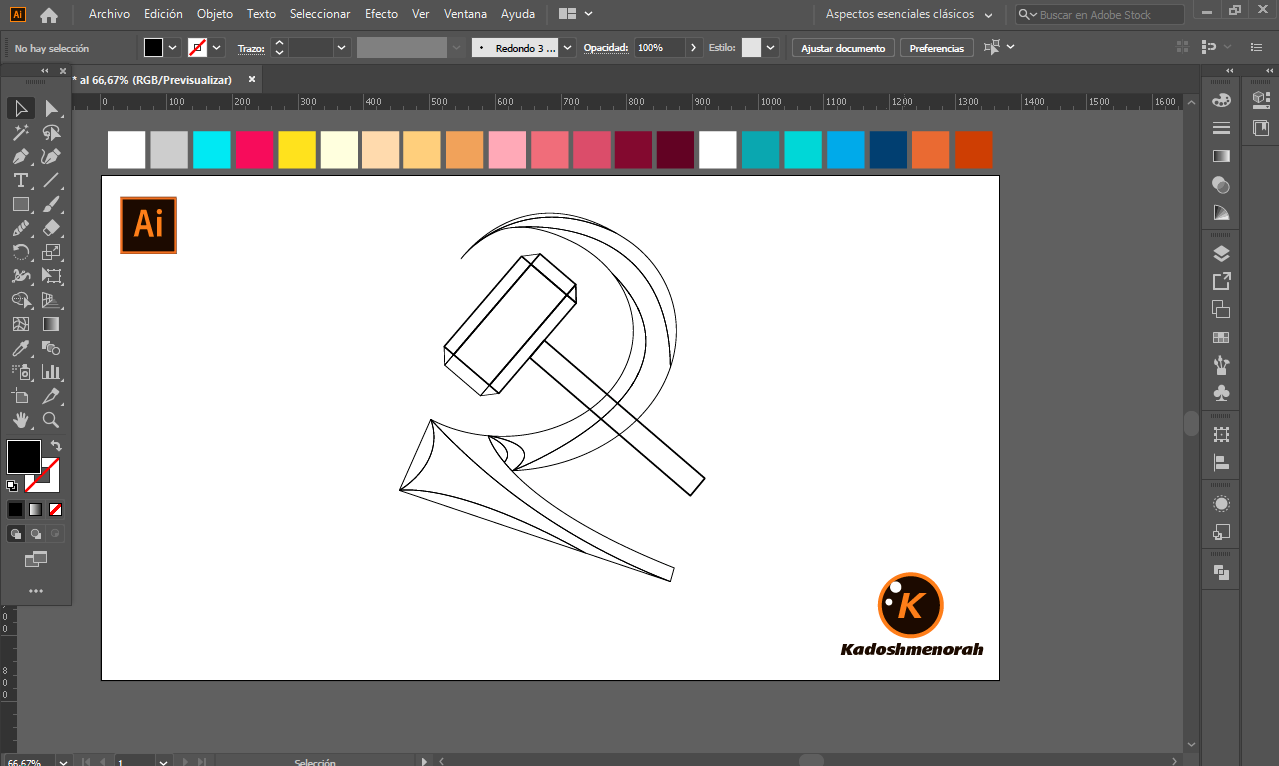This screenshot has width=1279, height=766.
Task: Open the Color palette panel icon
Action: point(1221,100)
